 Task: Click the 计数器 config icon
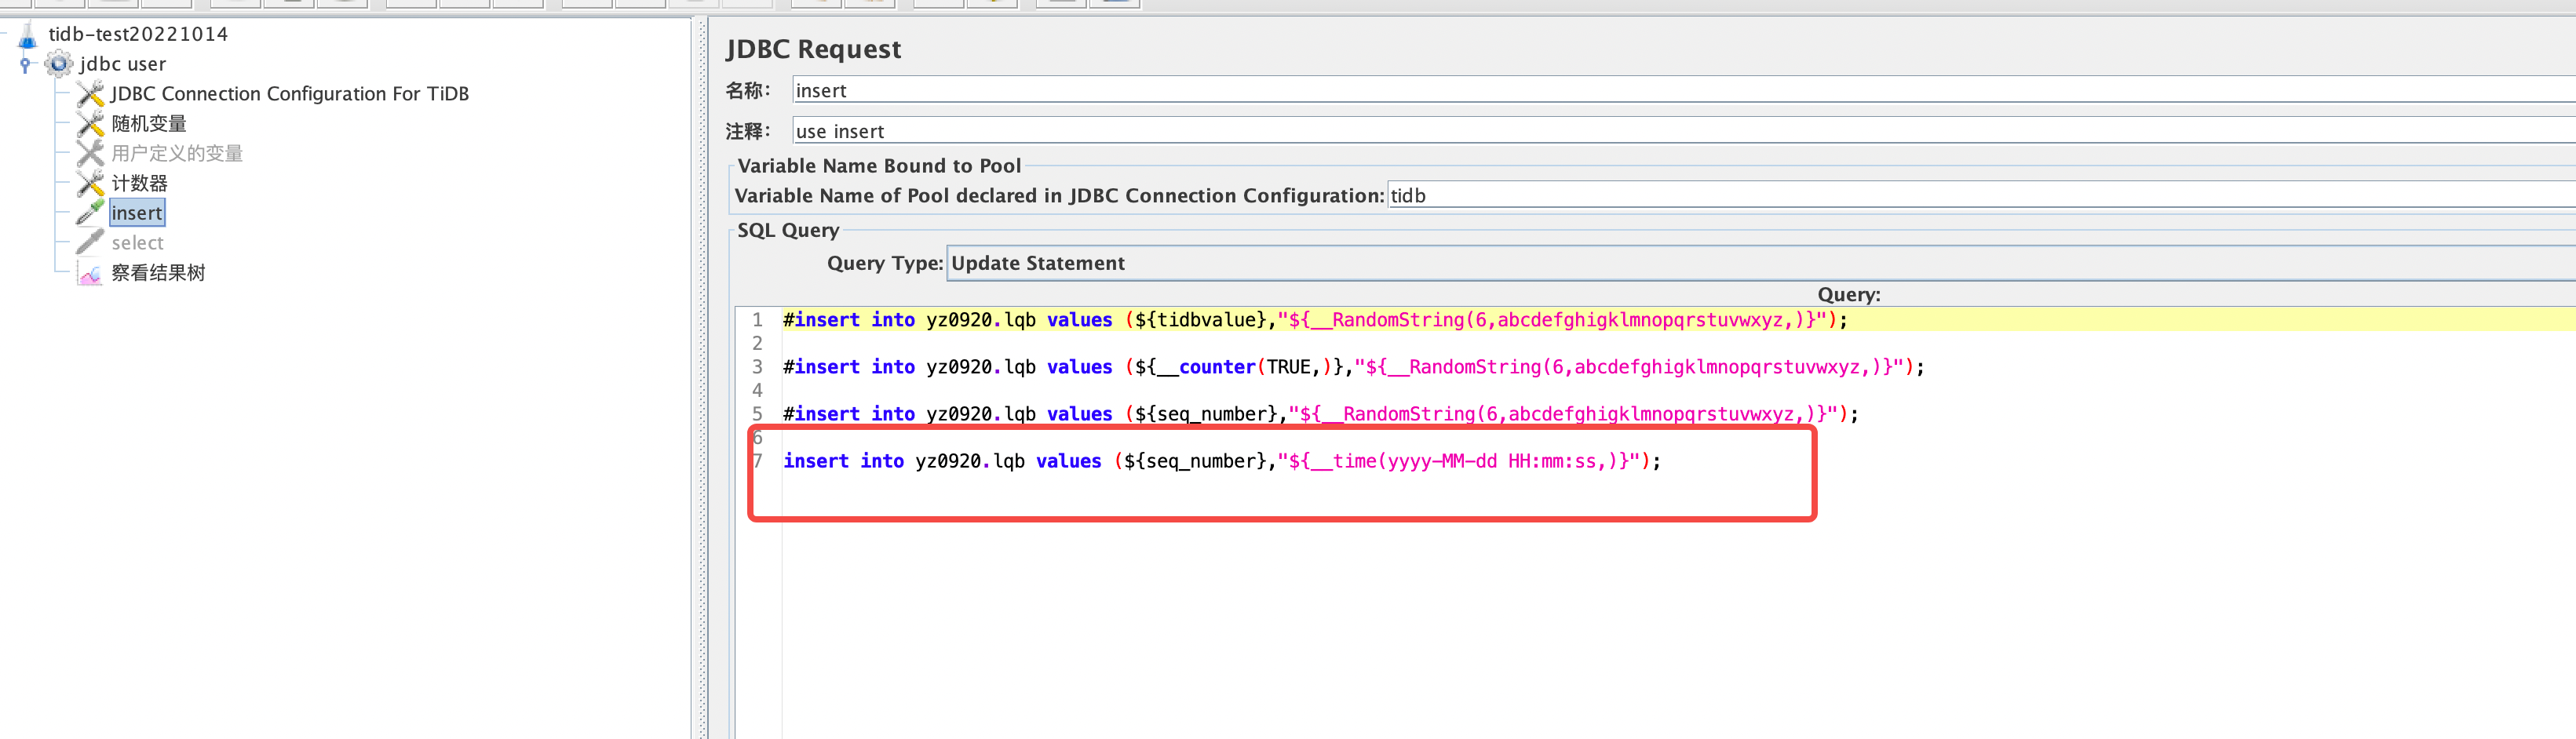[x=90, y=184]
